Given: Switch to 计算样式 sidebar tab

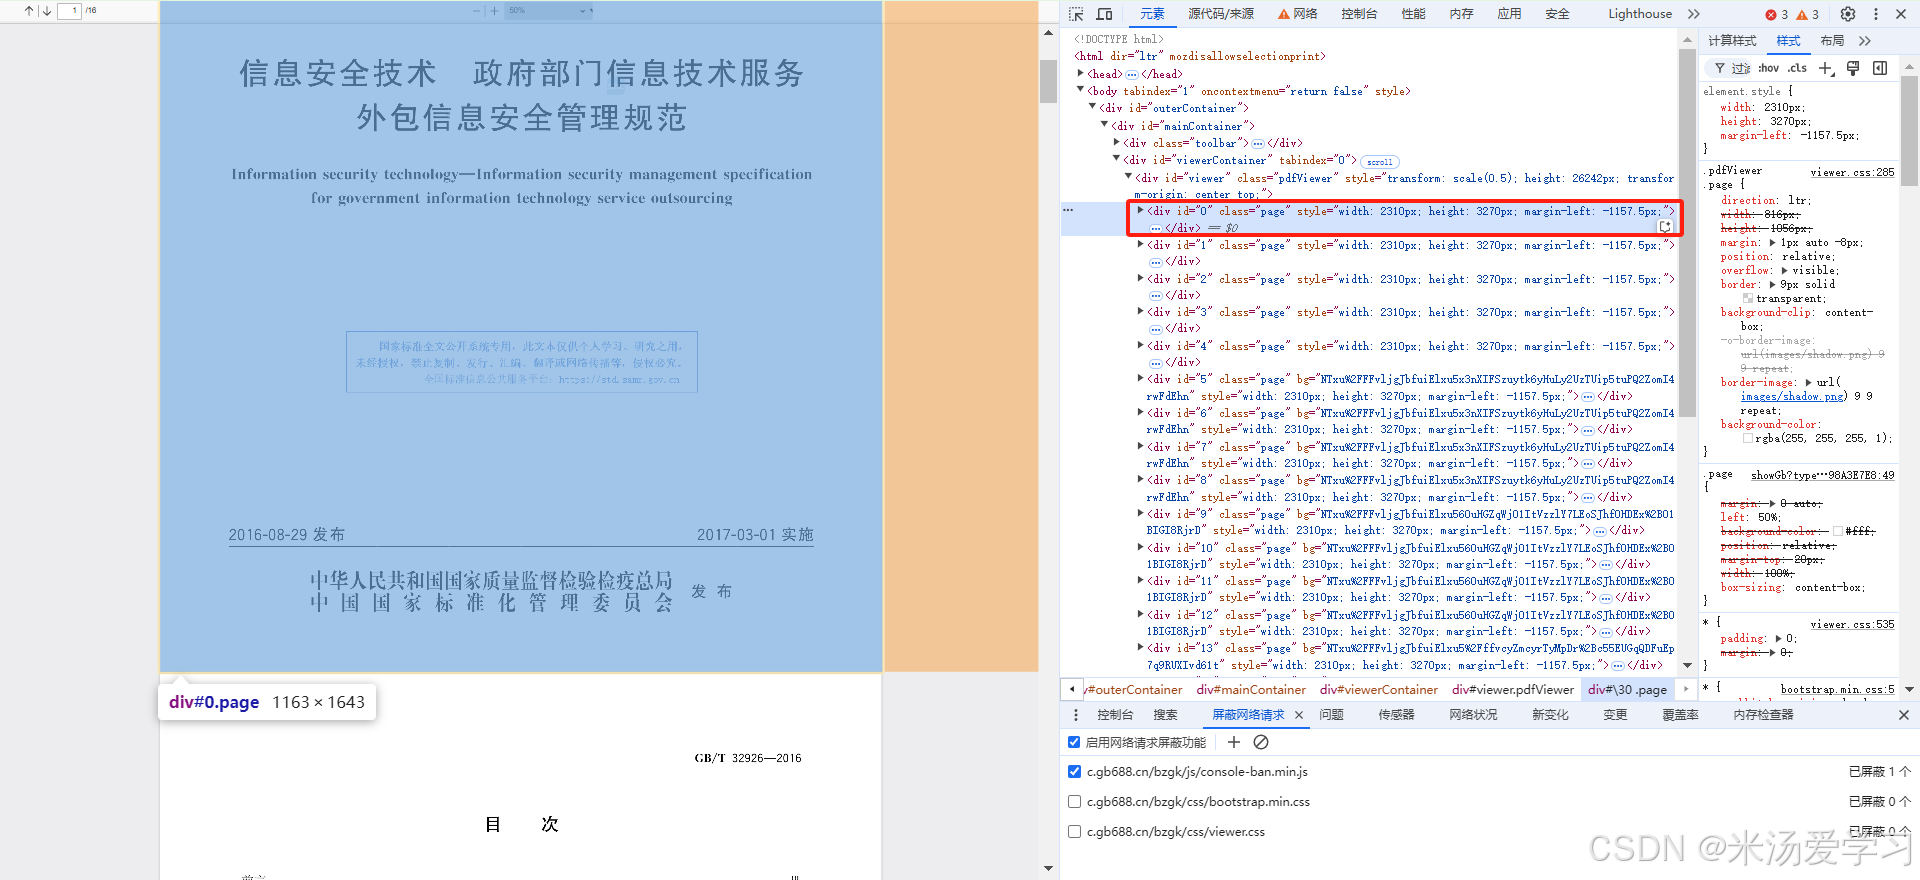Looking at the screenshot, I should [1732, 41].
